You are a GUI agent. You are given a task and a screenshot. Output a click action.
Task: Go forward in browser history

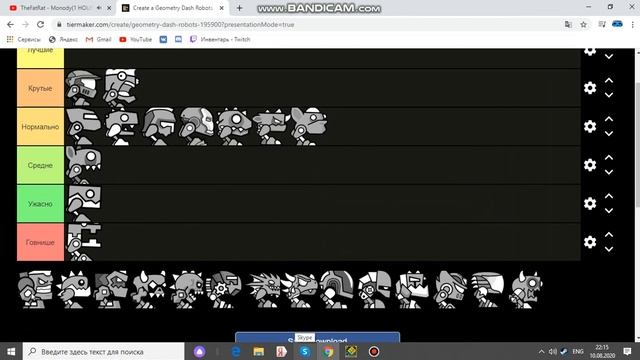tap(25, 24)
